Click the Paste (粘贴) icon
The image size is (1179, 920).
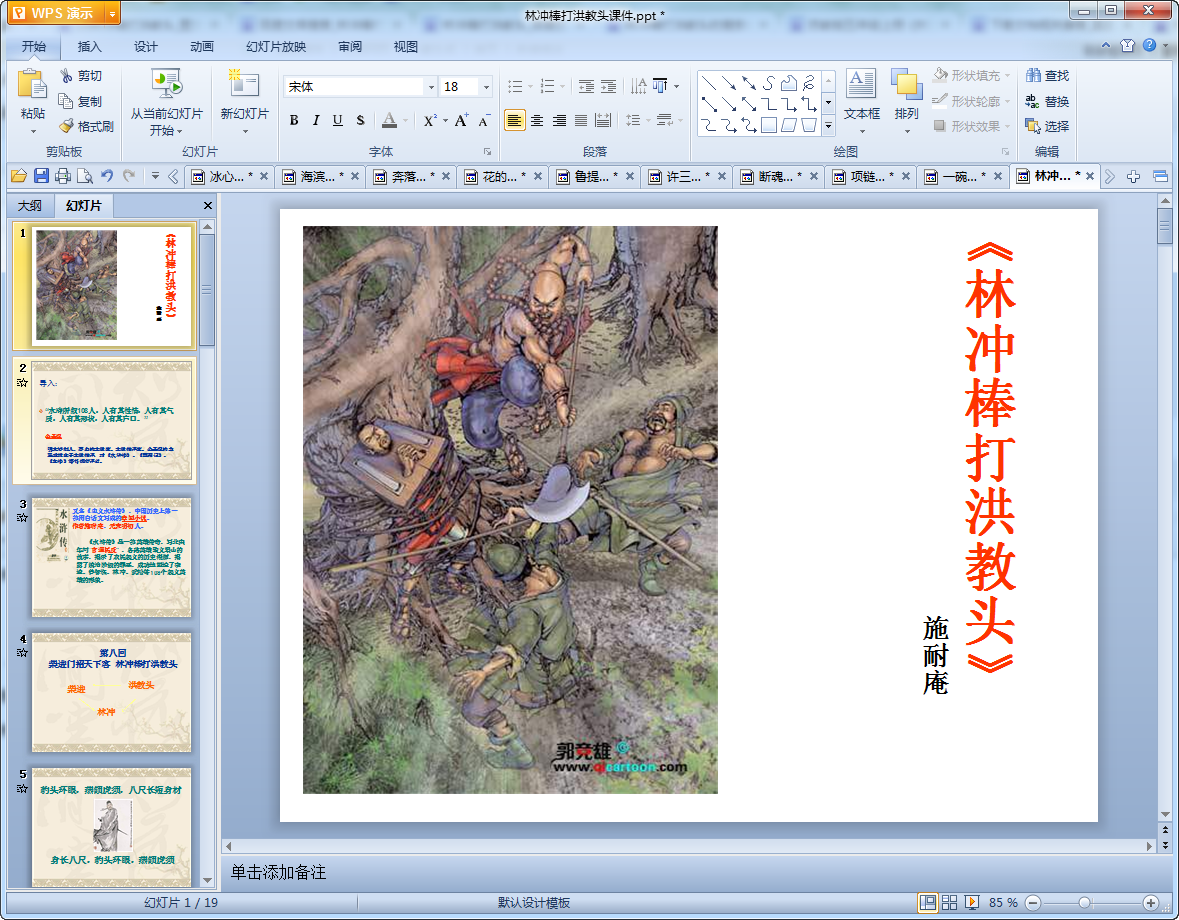pyautogui.click(x=32, y=84)
